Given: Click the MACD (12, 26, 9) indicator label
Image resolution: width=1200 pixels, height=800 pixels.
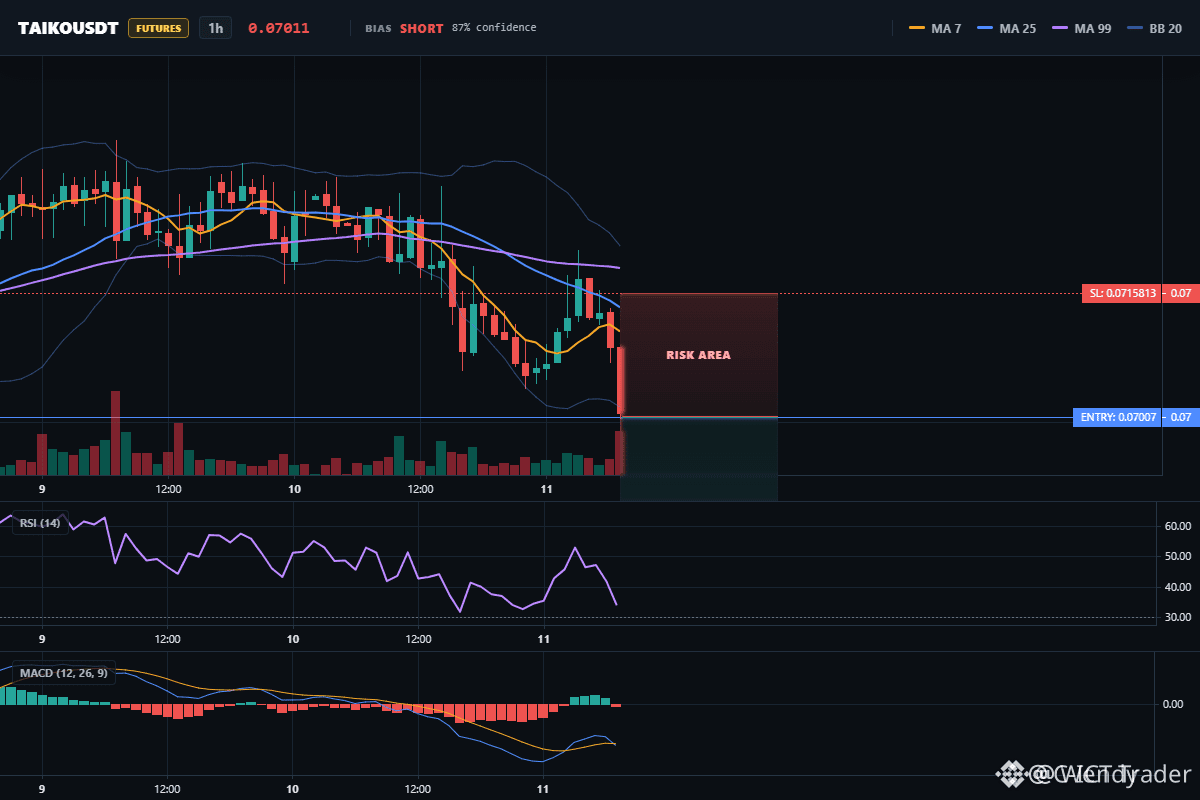Looking at the screenshot, I should (64, 673).
